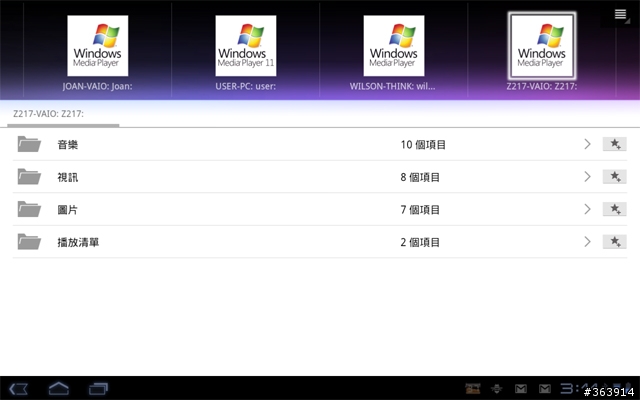Click the JOAN-VAIO: Joan: server label
Viewport: 640px width, 400px height.
pos(98,87)
